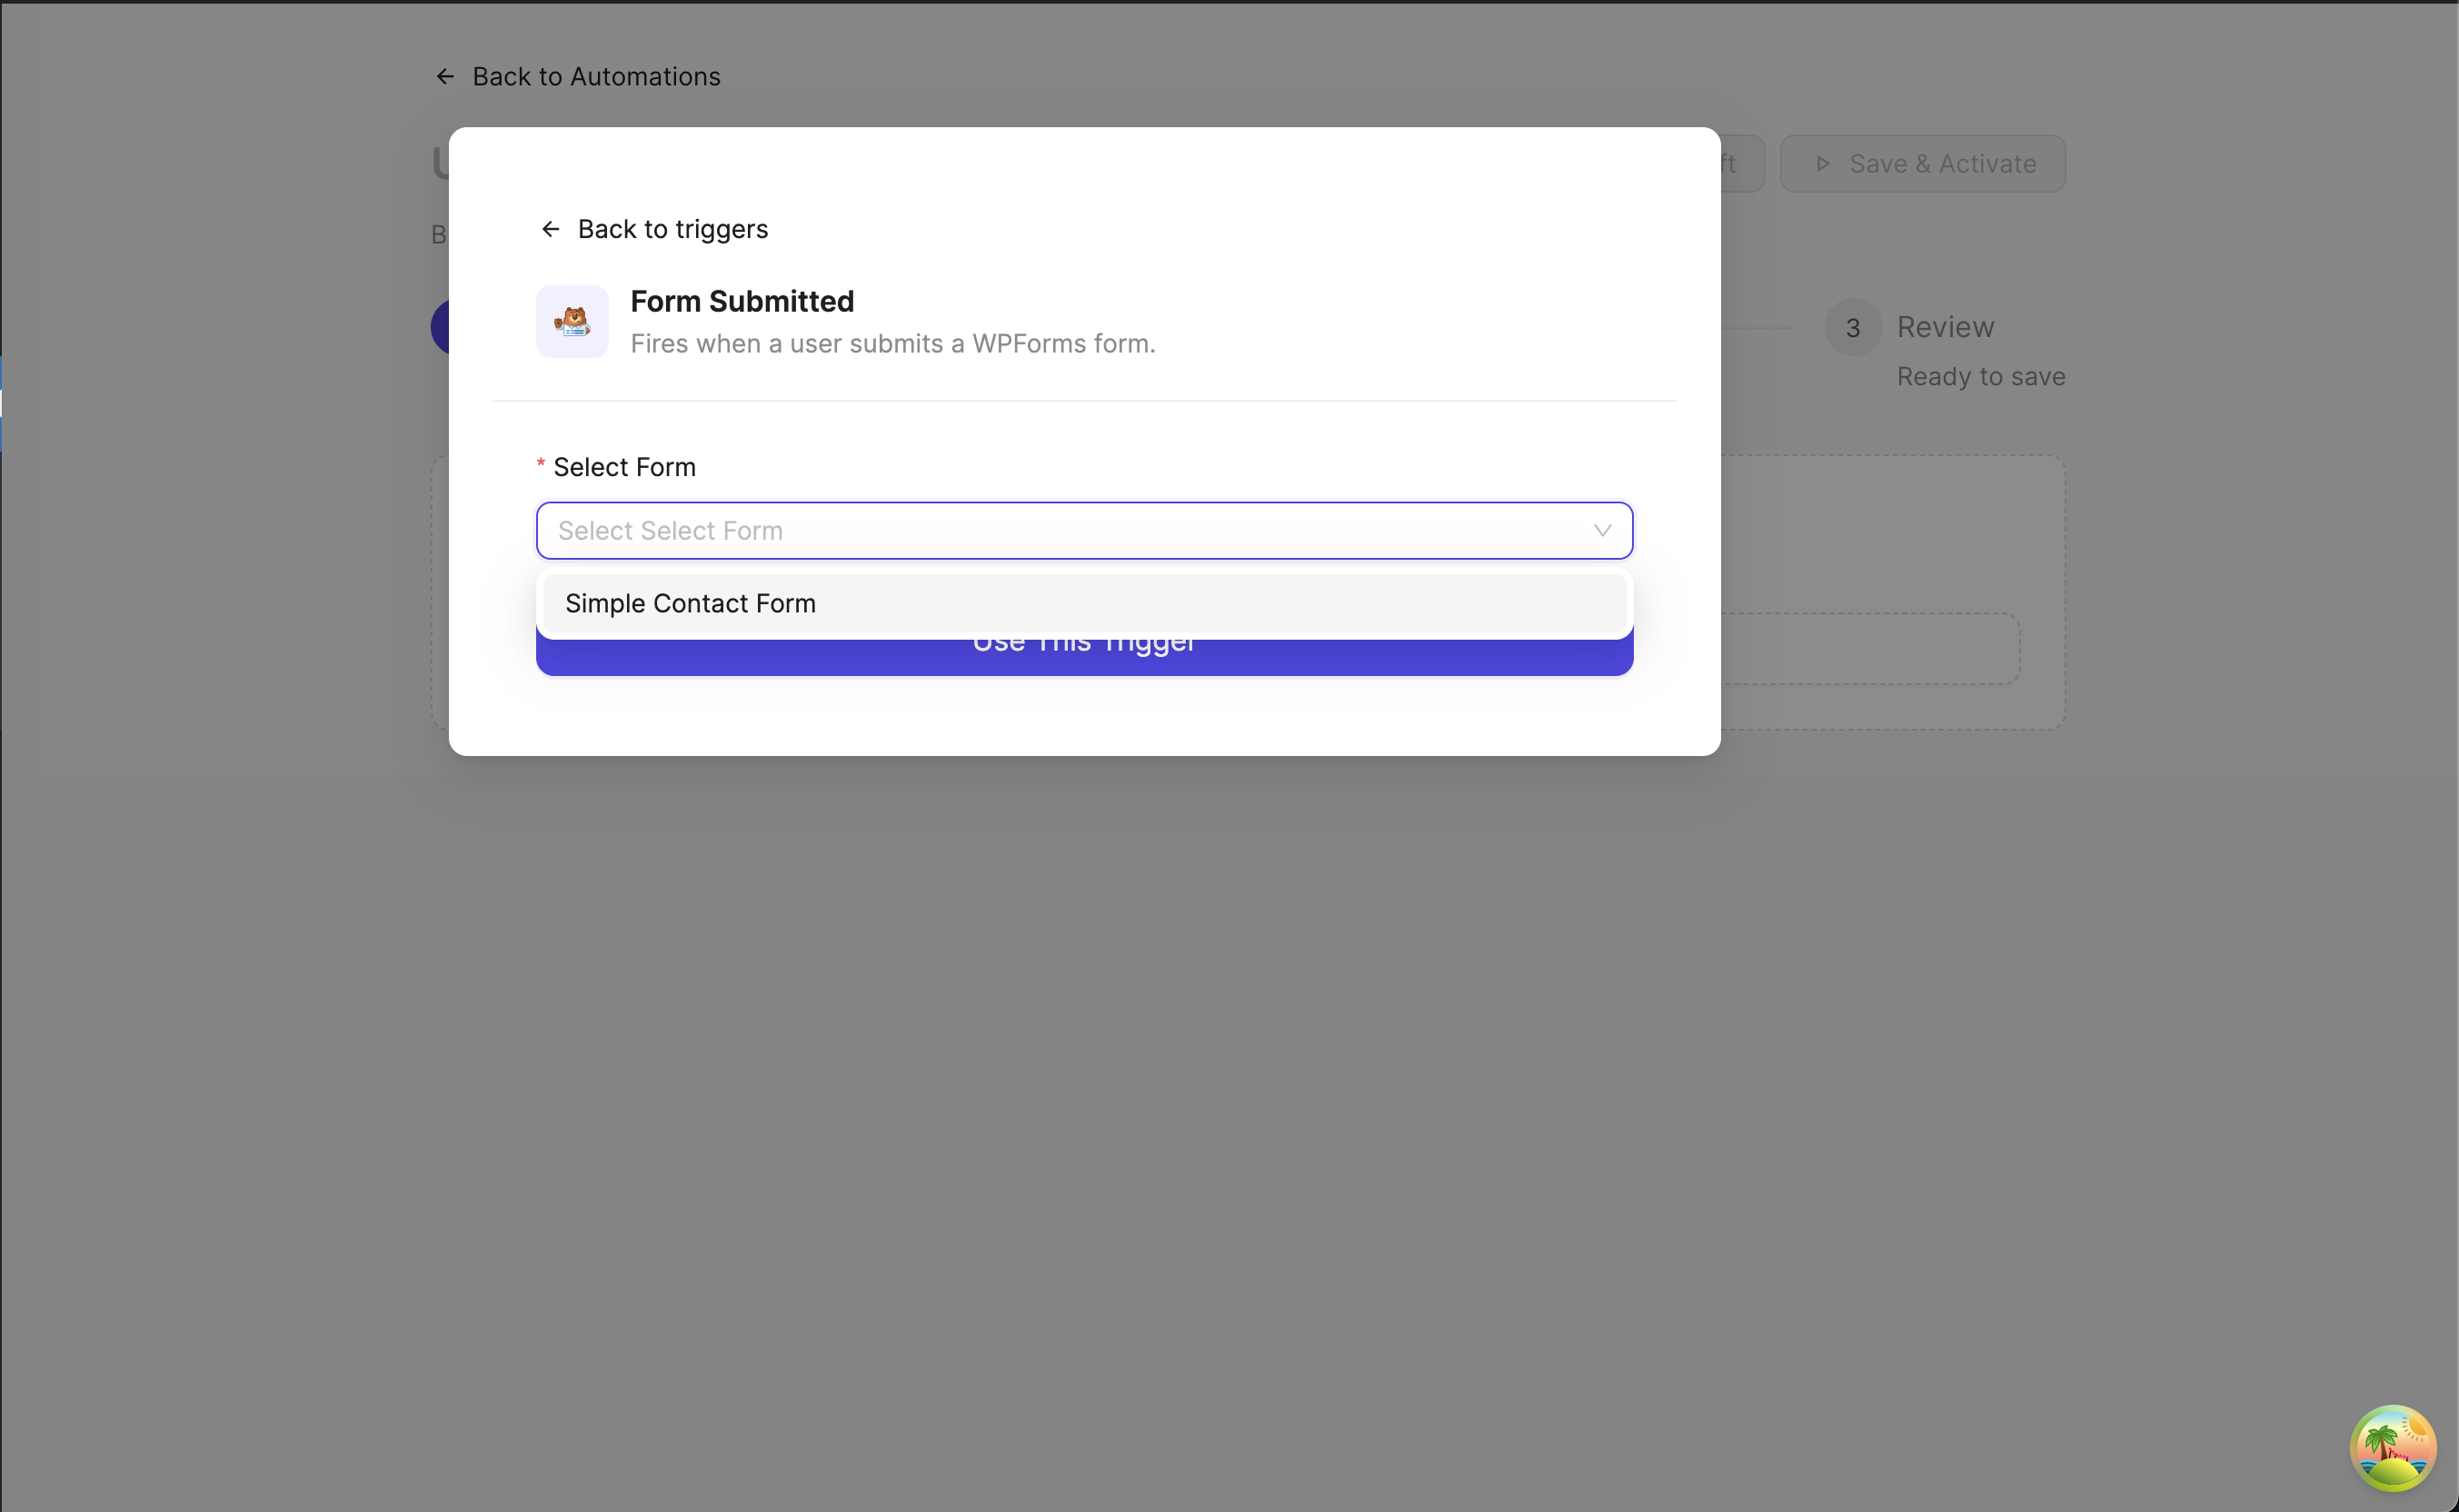Click the Save & Activate button
This screenshot has width=2459, height=1512.
tap(1922, 164)
